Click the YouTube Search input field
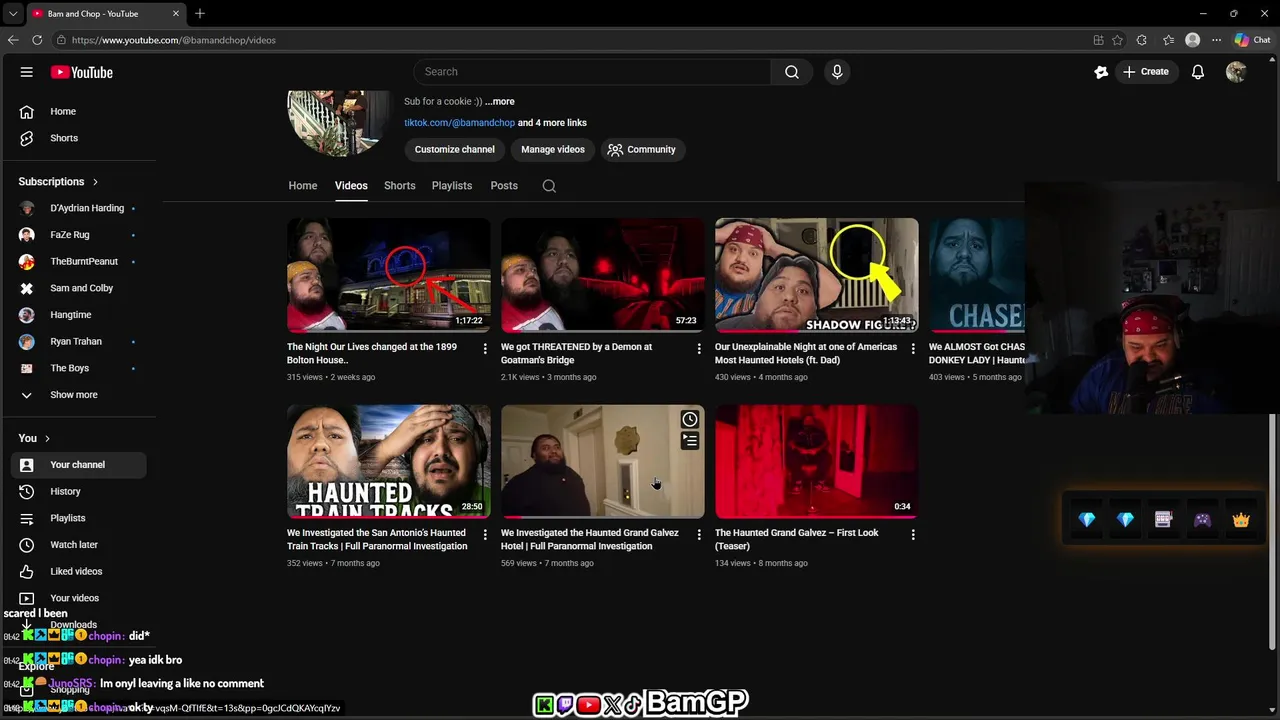This screenshot has height=720, width=1280. click(x=592, y=72)
